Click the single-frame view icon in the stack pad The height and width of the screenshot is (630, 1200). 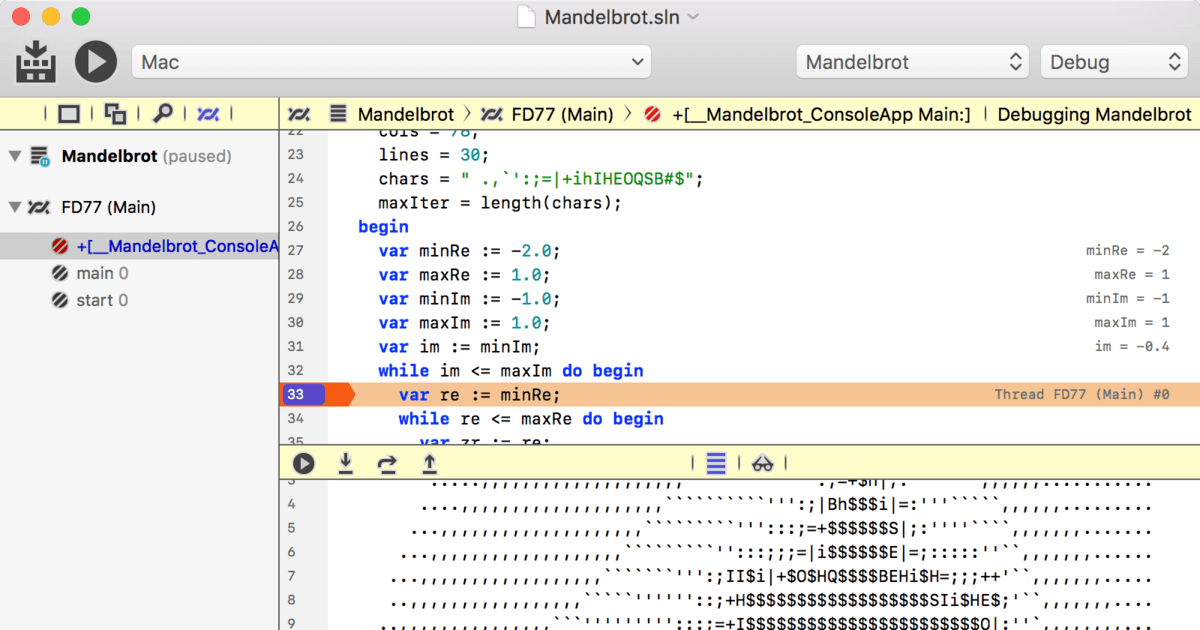(x=68, y=114)
